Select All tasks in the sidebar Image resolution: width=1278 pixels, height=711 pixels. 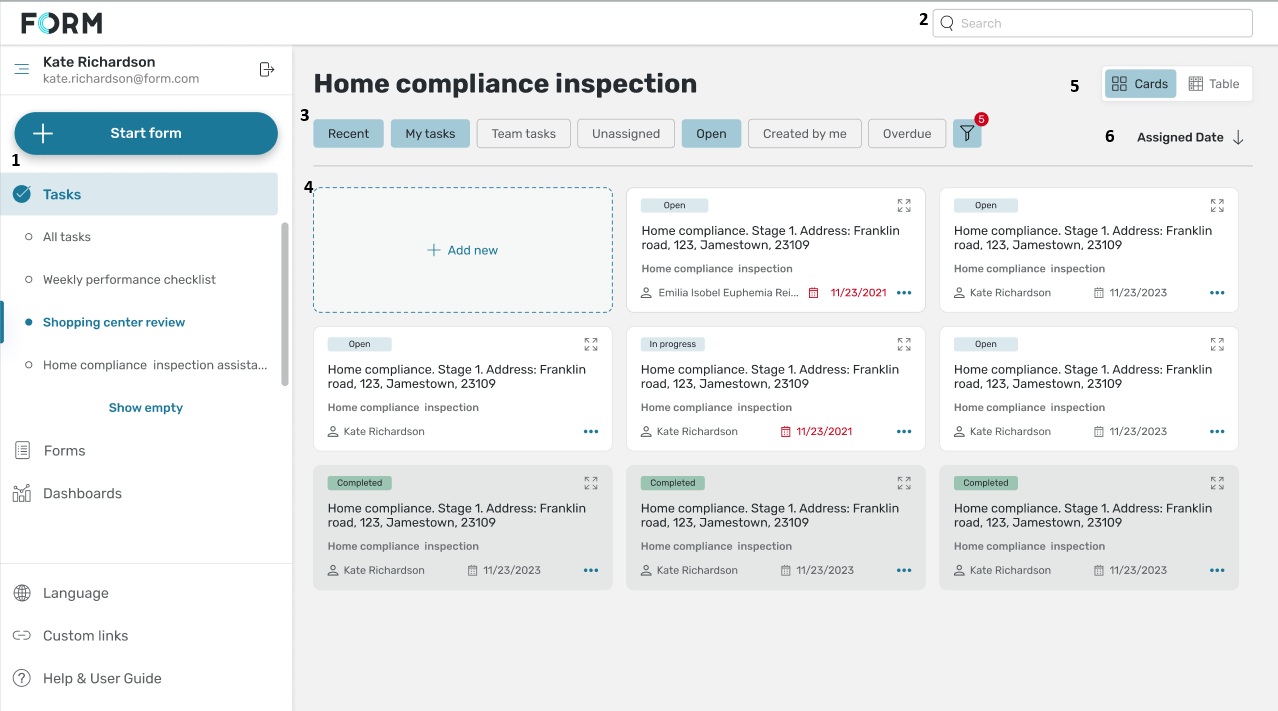click(x=67, y=237)
